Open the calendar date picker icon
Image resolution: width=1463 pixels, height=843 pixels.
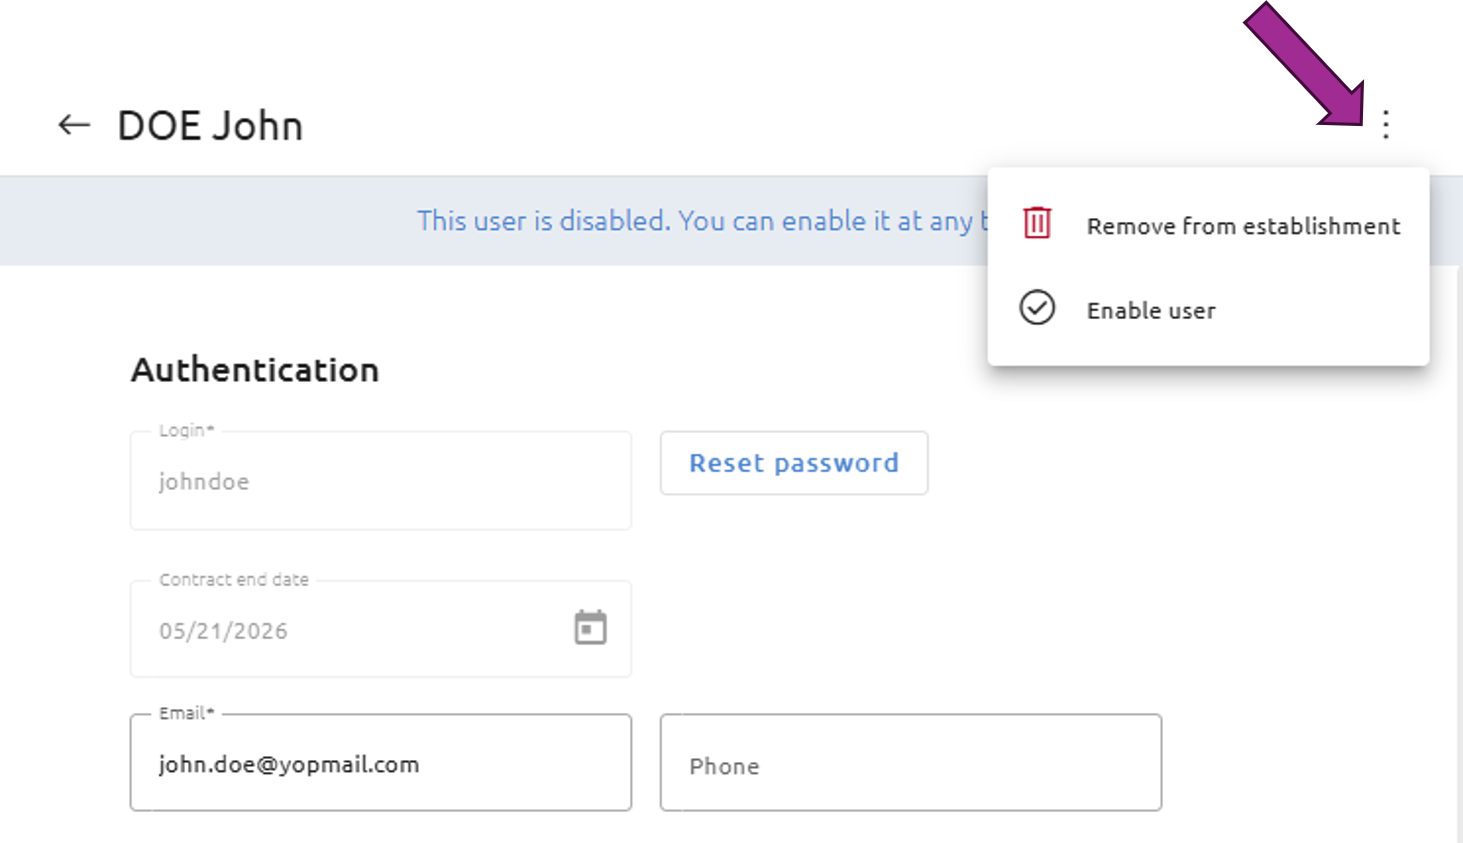pos(590,628)
